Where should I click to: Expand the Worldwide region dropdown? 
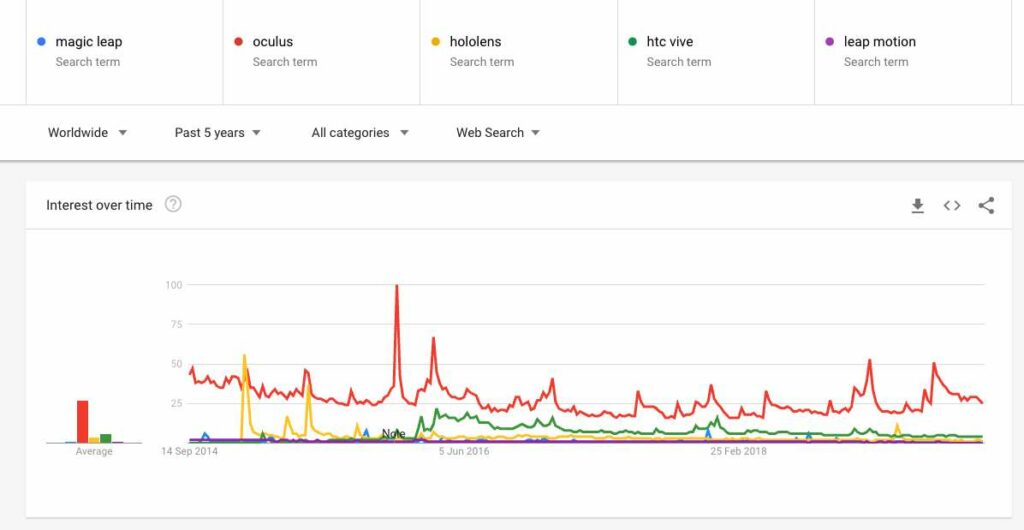point(87,132)
